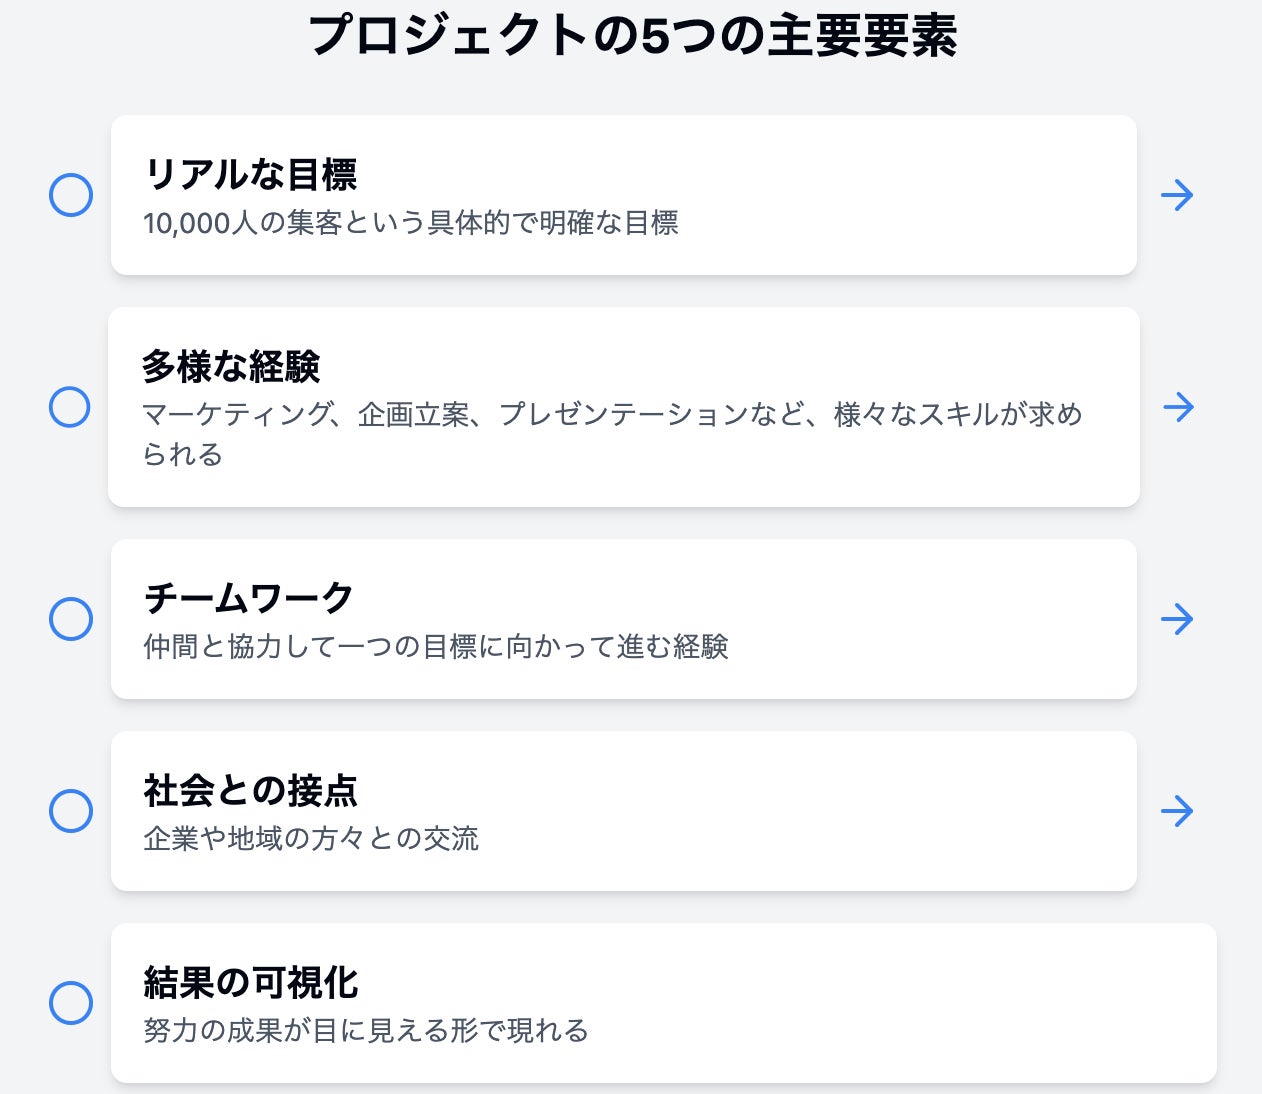Click the arrow icon beside 社会との接点
The height and width of the screenshot is (1094, 1262).
(1177, 811)
